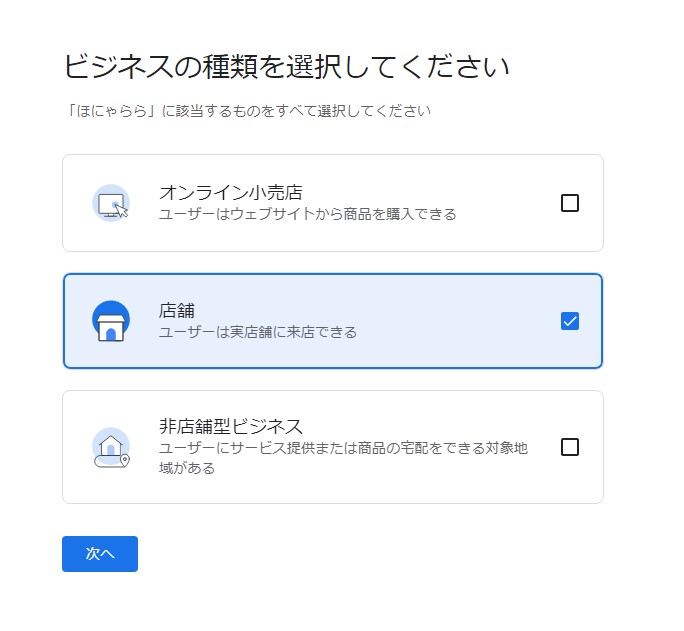
Task: Click the ユーザーは実店舗に来店できる description
Action: click(x=258, y=332)
